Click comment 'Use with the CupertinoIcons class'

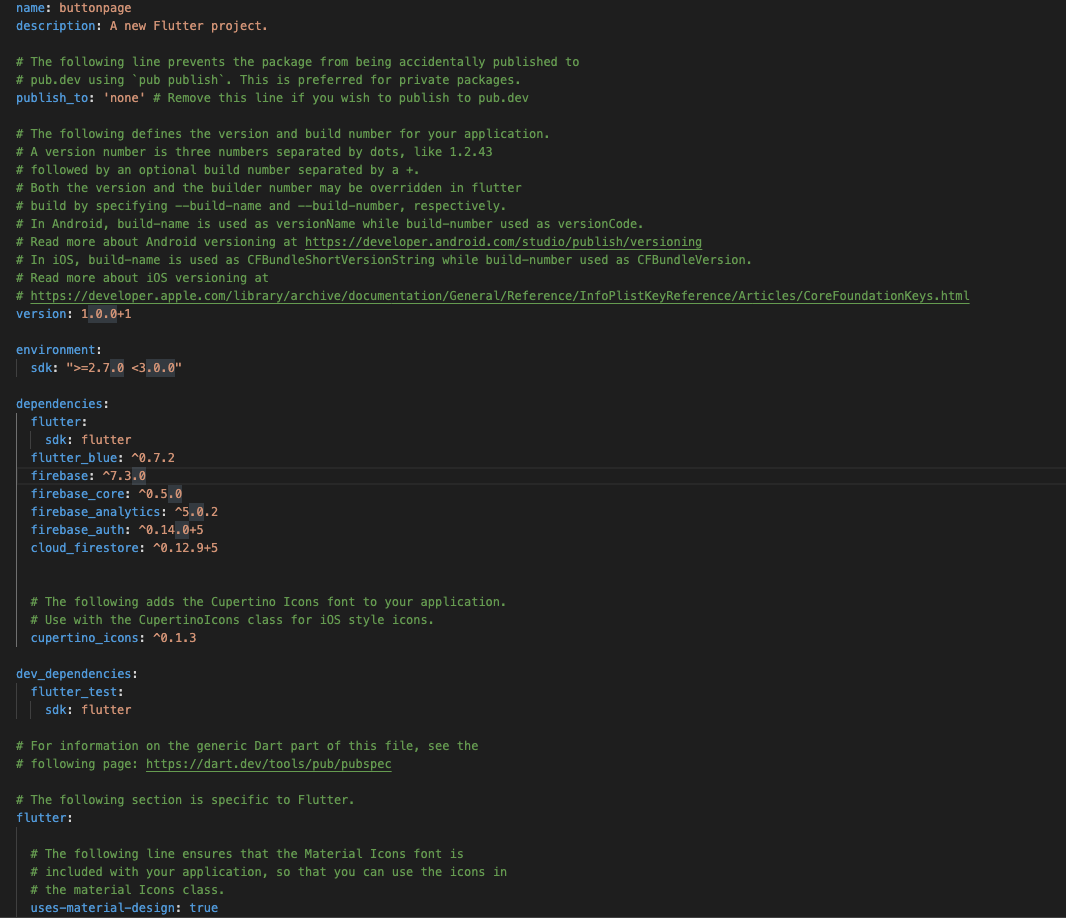[232, 620]
